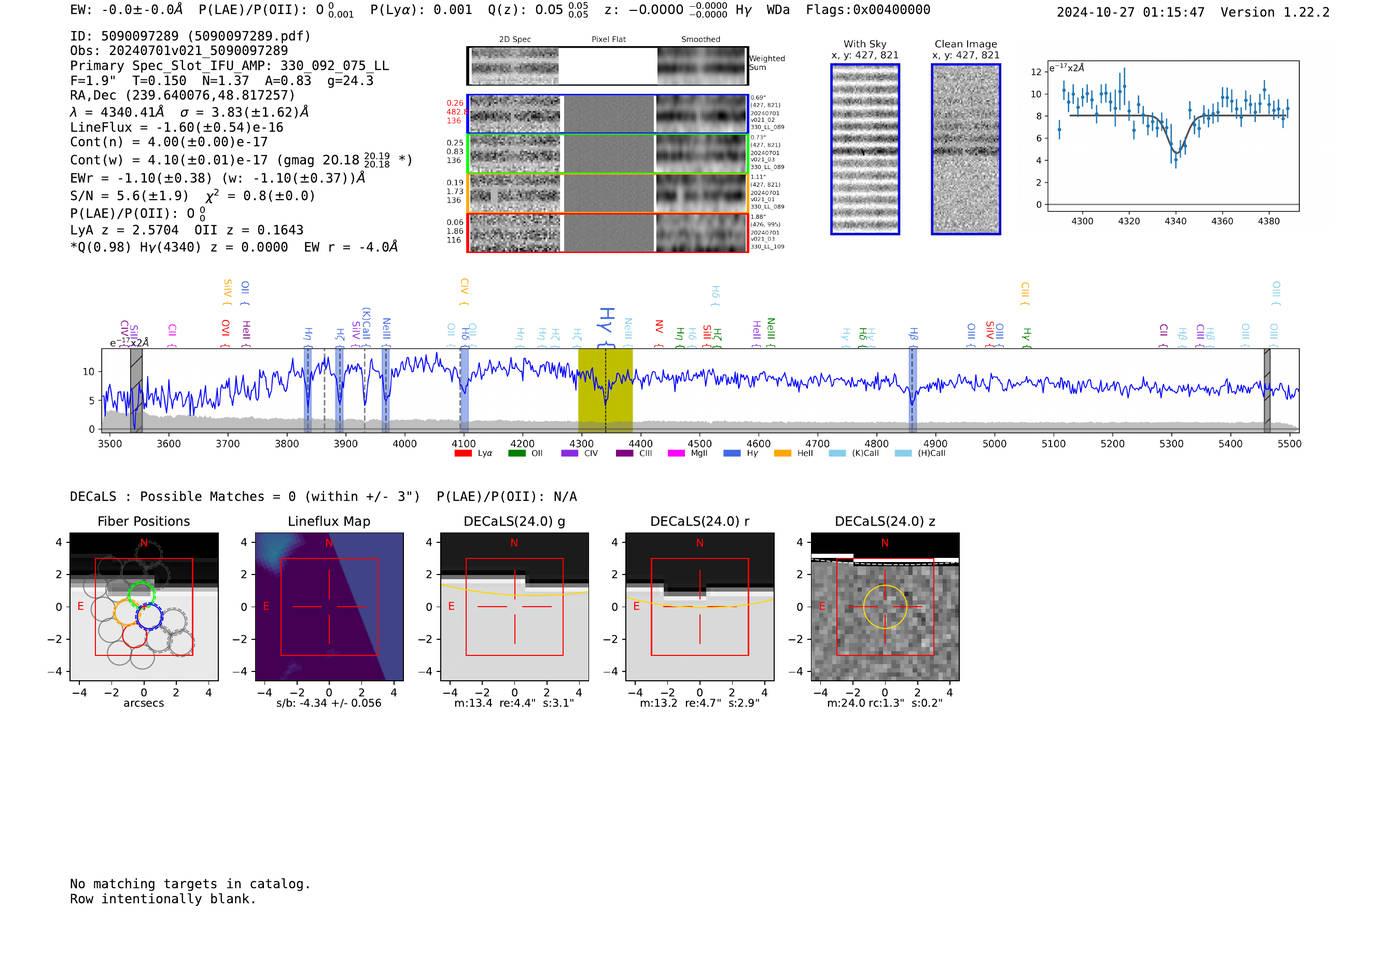Image resolution: width=1400 pixels, height=953 pixels.
Task: Click the orange CIV label above the spectrum
Action: click(464, 290)
